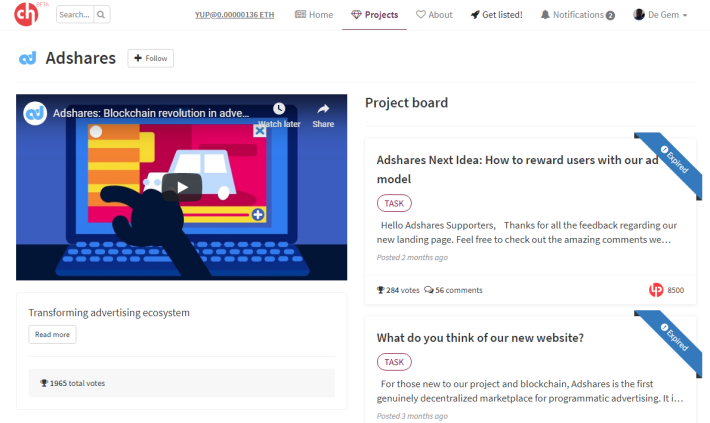Click 'Posted 2 months ago' text
Screen dimensions: 710x423
pos(412,257)
